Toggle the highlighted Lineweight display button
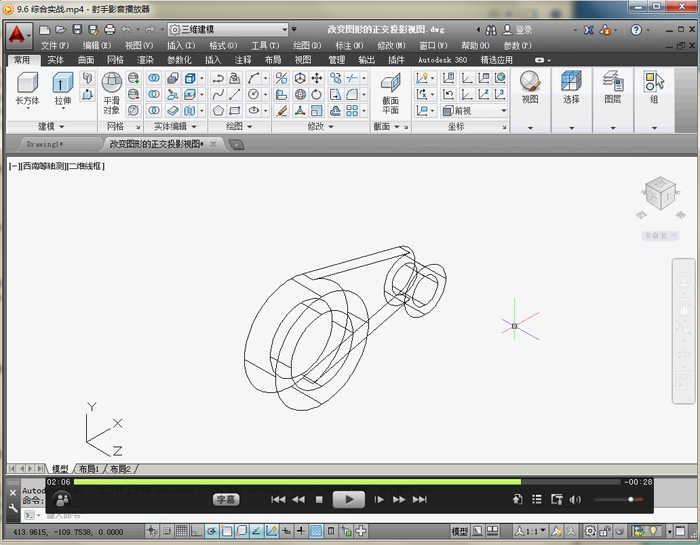 [316, 531]
